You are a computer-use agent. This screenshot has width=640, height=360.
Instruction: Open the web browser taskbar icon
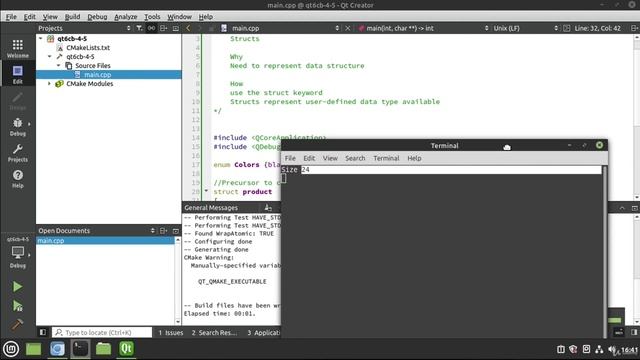click(57, 349)
